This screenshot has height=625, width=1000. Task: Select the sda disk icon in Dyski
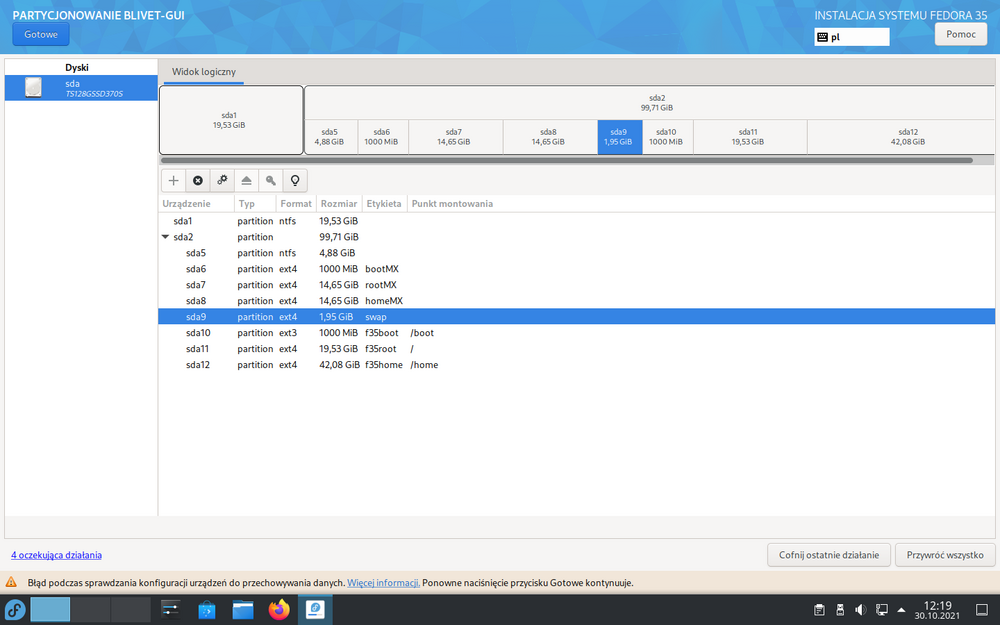[33, 87]
